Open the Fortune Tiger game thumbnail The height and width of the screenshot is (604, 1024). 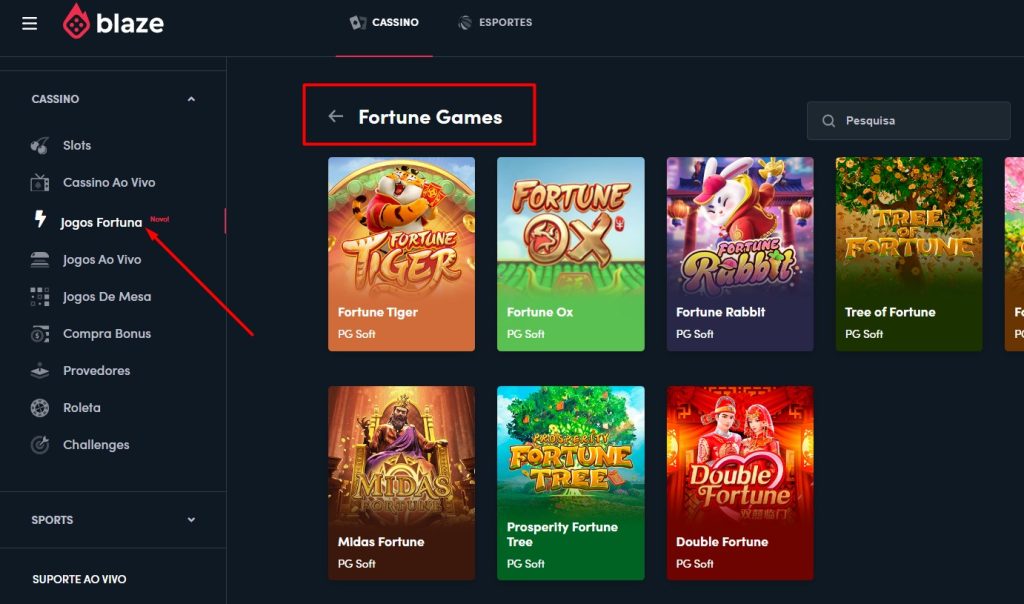click(401, 240)
